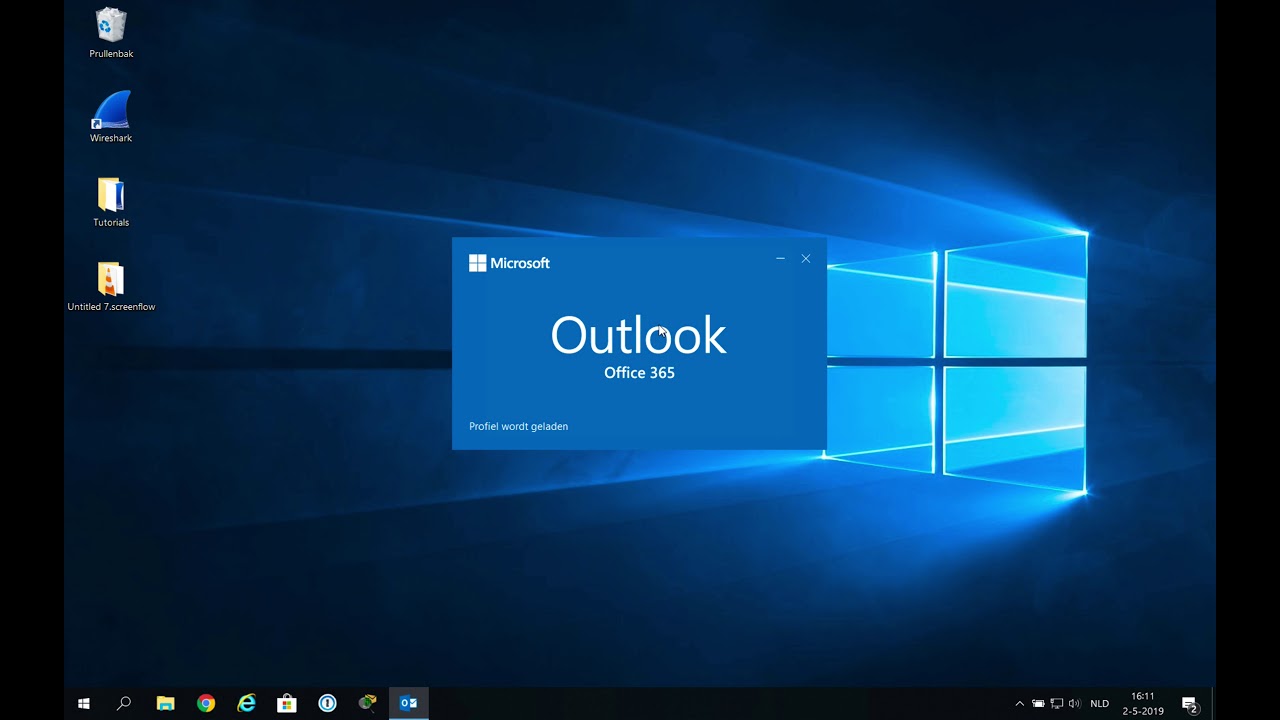Select the Wireshark desktop shortcut
Viewport: 1280px width, 720px height.
[x=111, y=117]
